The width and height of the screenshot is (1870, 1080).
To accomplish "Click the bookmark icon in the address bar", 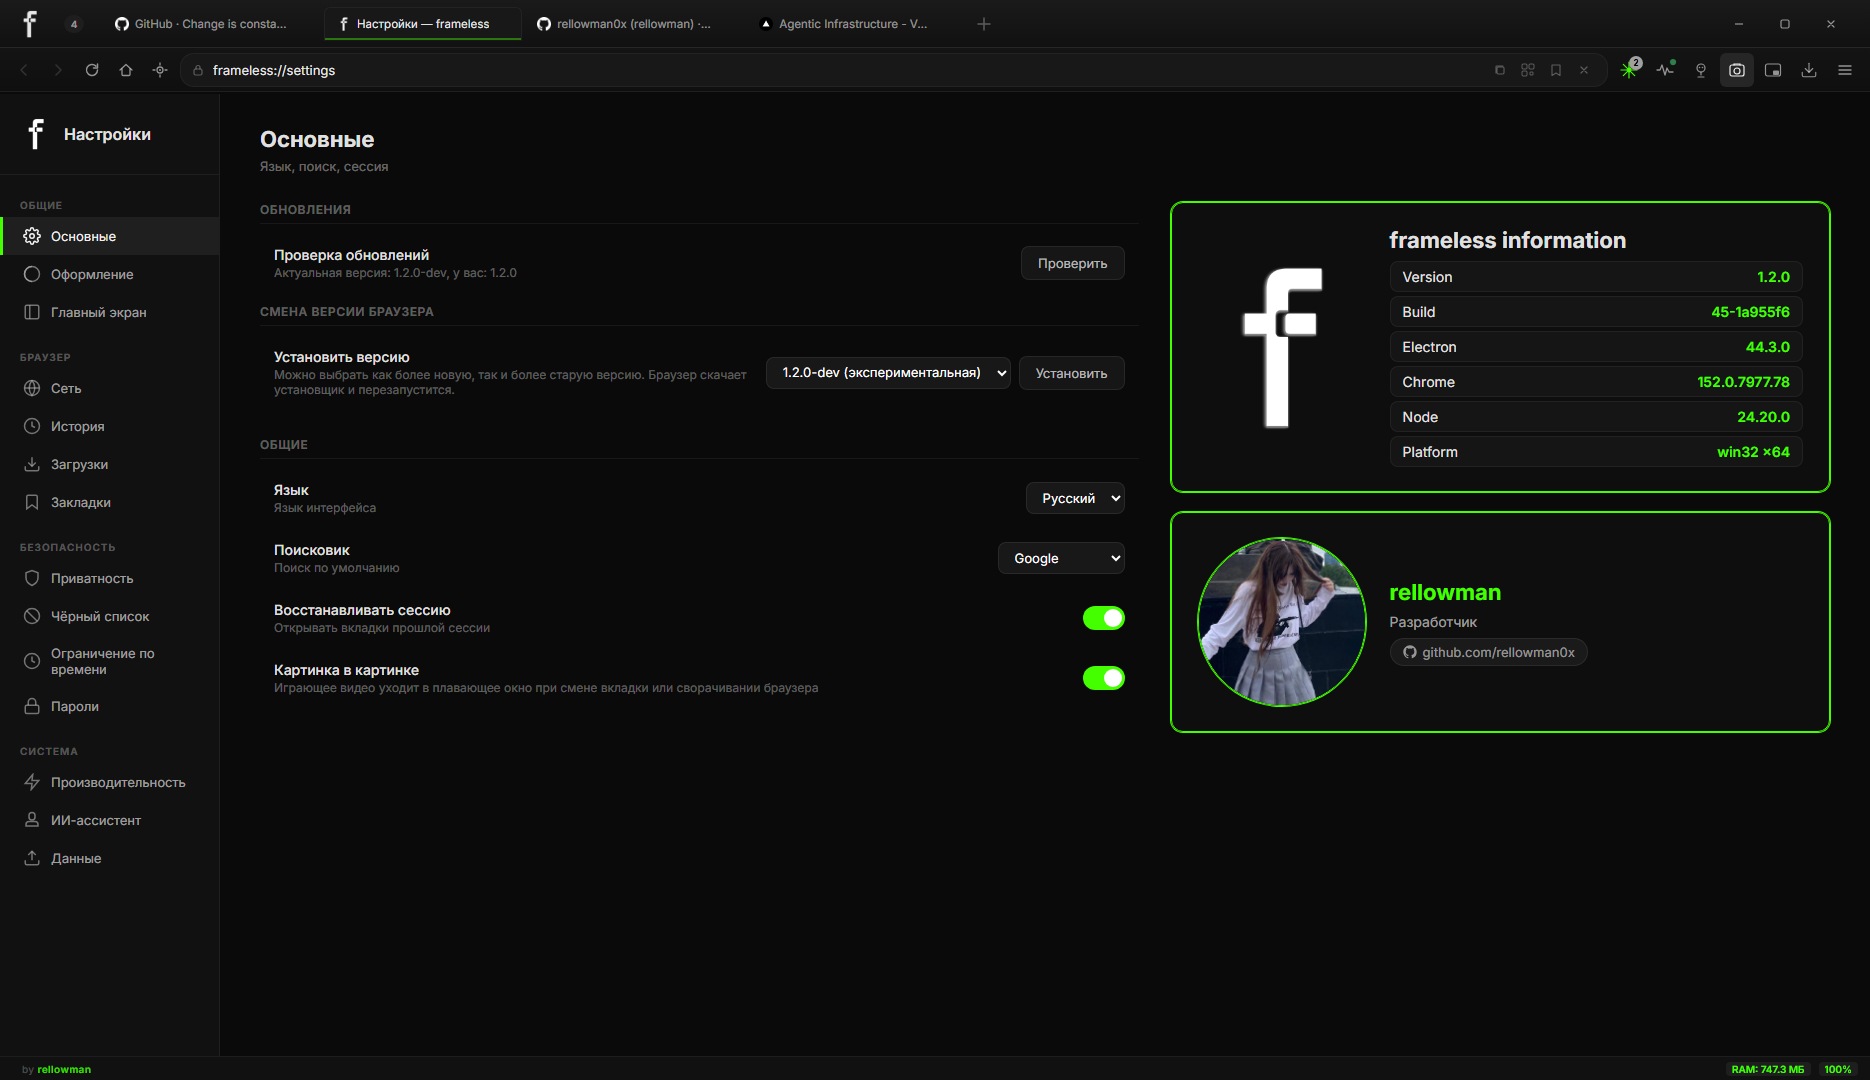I will [x=1556, y=70].
